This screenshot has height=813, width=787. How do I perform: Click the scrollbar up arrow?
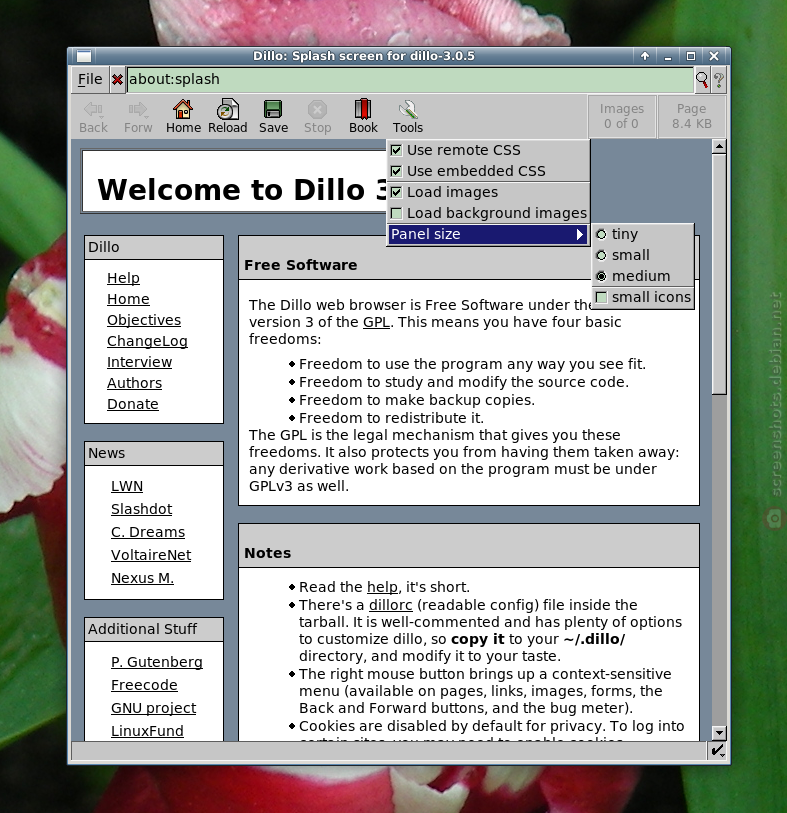point(719,147)
